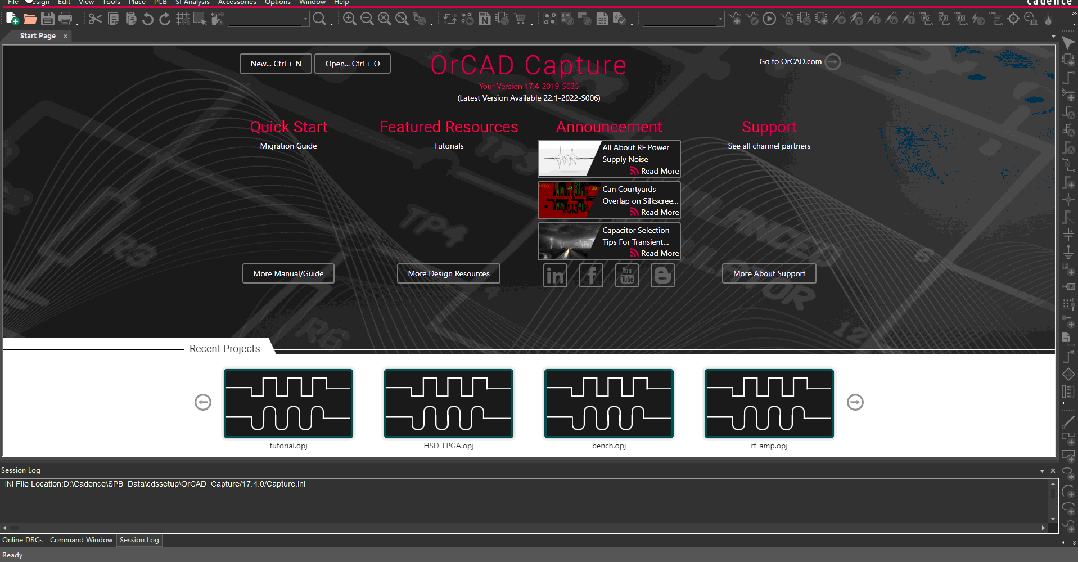Read More on RF Power Supply Noise
This screenshot has height=562, width=1078.
click(660, 171)
